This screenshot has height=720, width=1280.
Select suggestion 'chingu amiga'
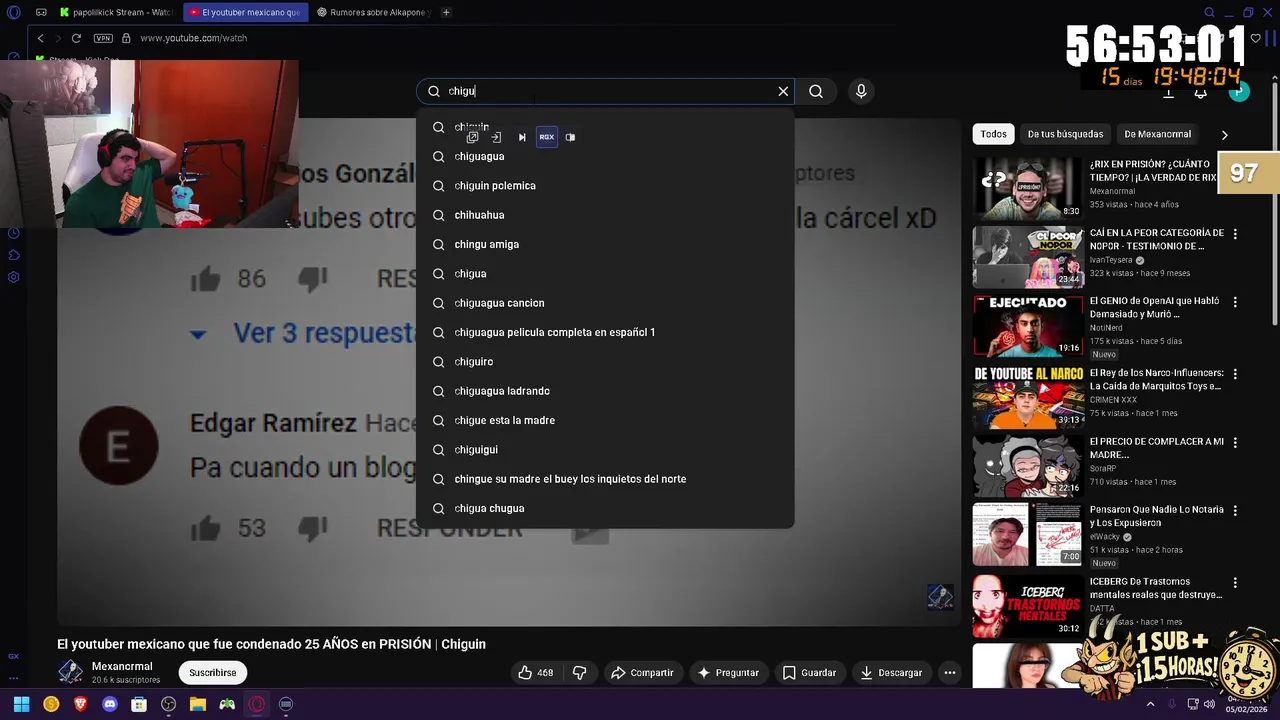point(605,244)
